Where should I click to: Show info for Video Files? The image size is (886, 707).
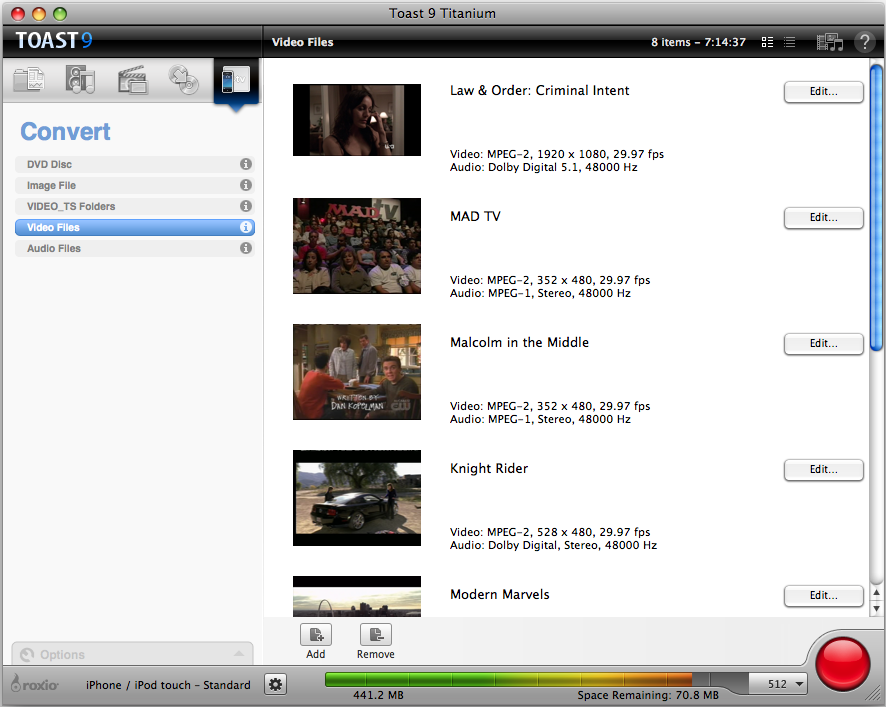[246, 227]
